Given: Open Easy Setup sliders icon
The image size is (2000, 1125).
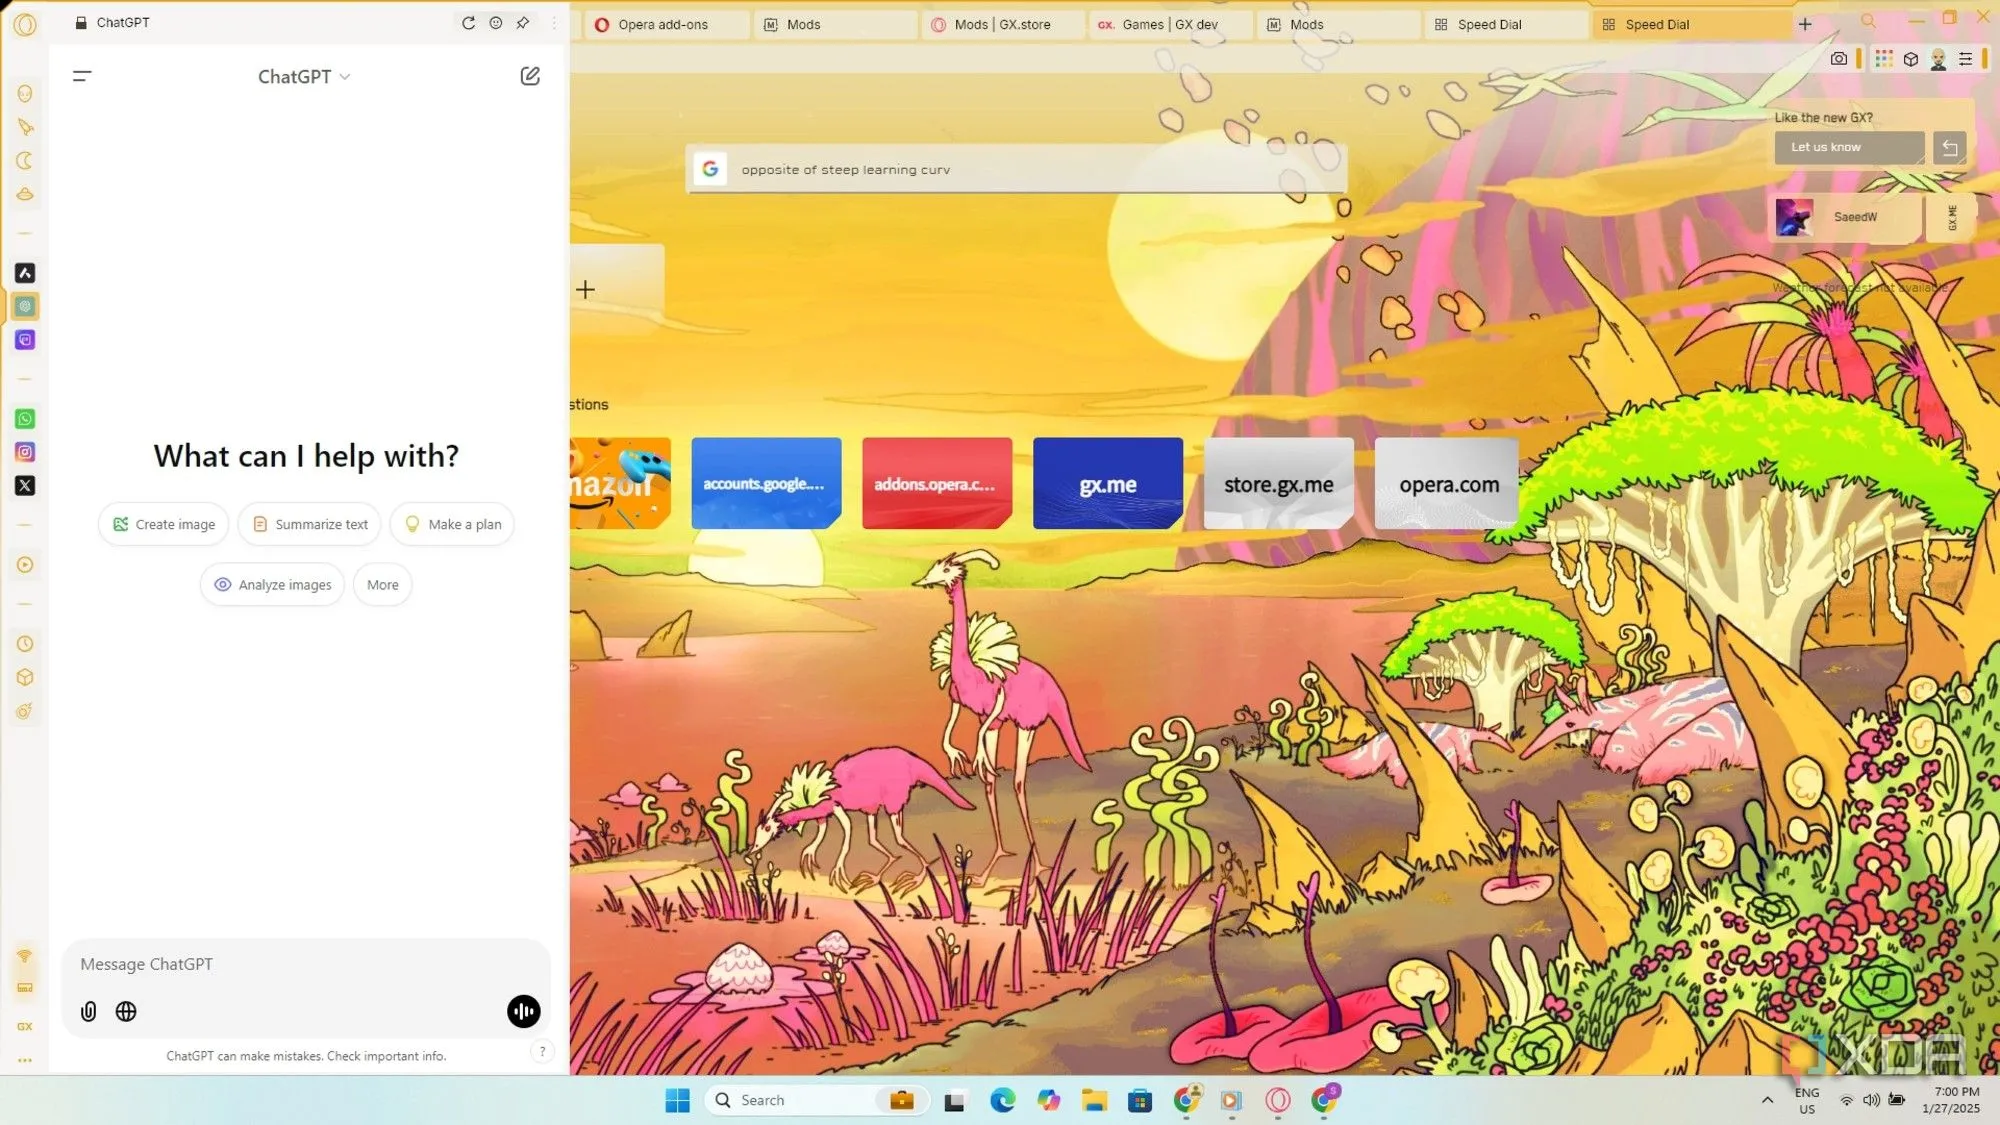Looking at the screenshot, I should [1965, 59].
